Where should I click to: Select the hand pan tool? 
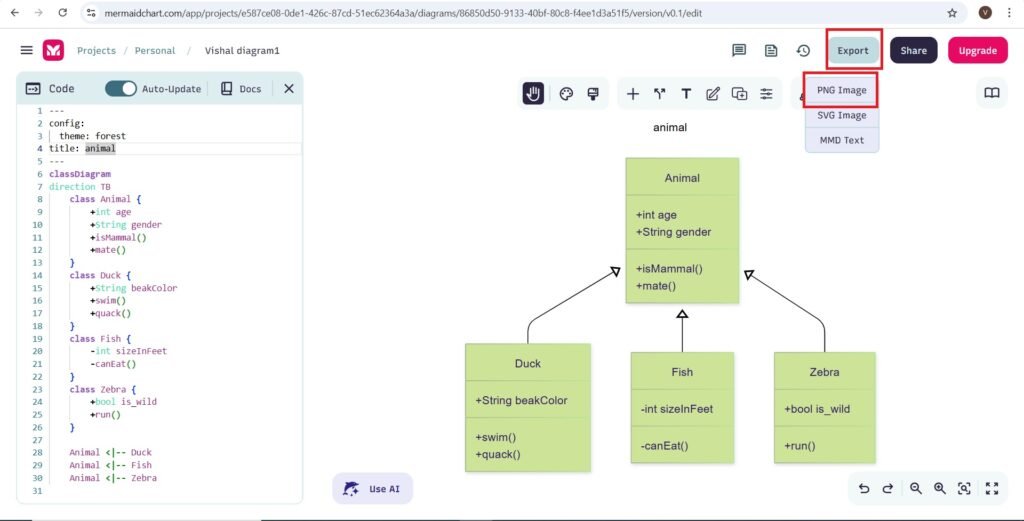pyautogui.click(x=534, y=94)
